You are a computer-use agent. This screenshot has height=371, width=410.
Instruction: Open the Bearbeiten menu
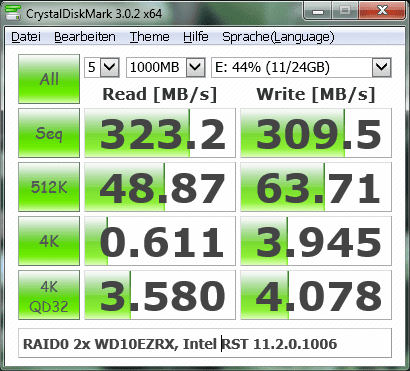(x=85, y=37)
